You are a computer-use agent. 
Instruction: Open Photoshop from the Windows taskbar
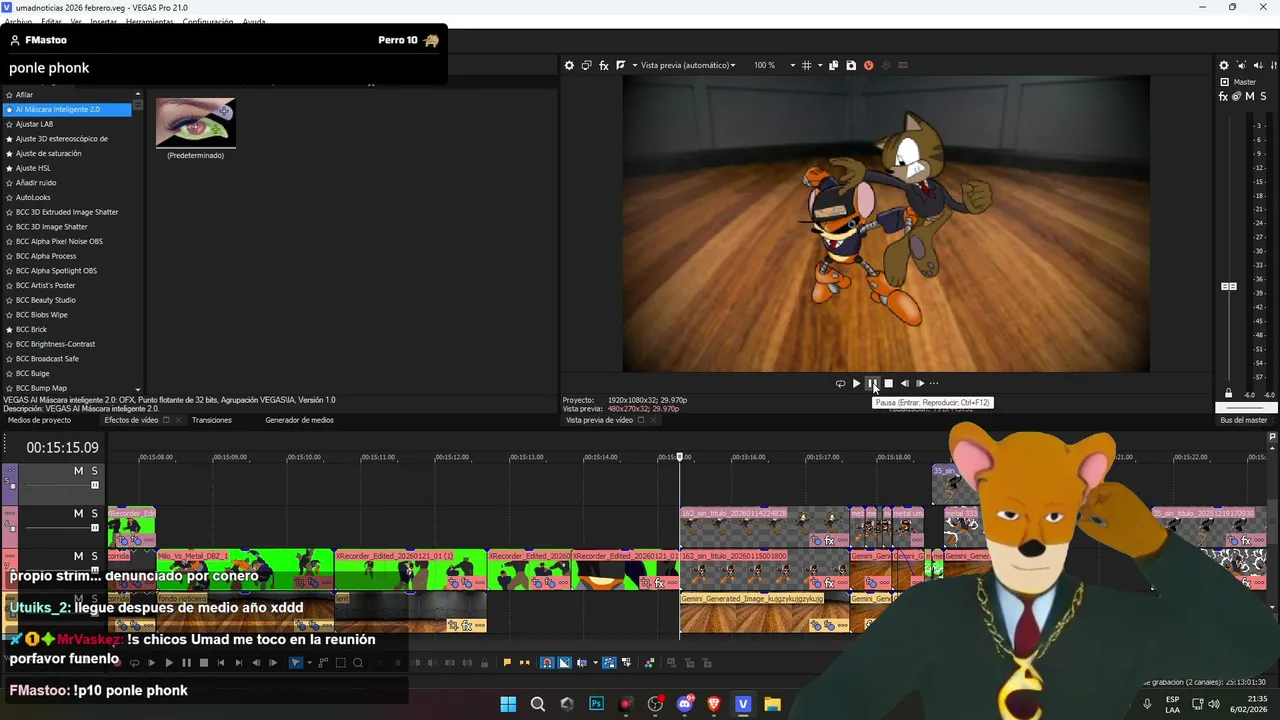click(596, 704)
